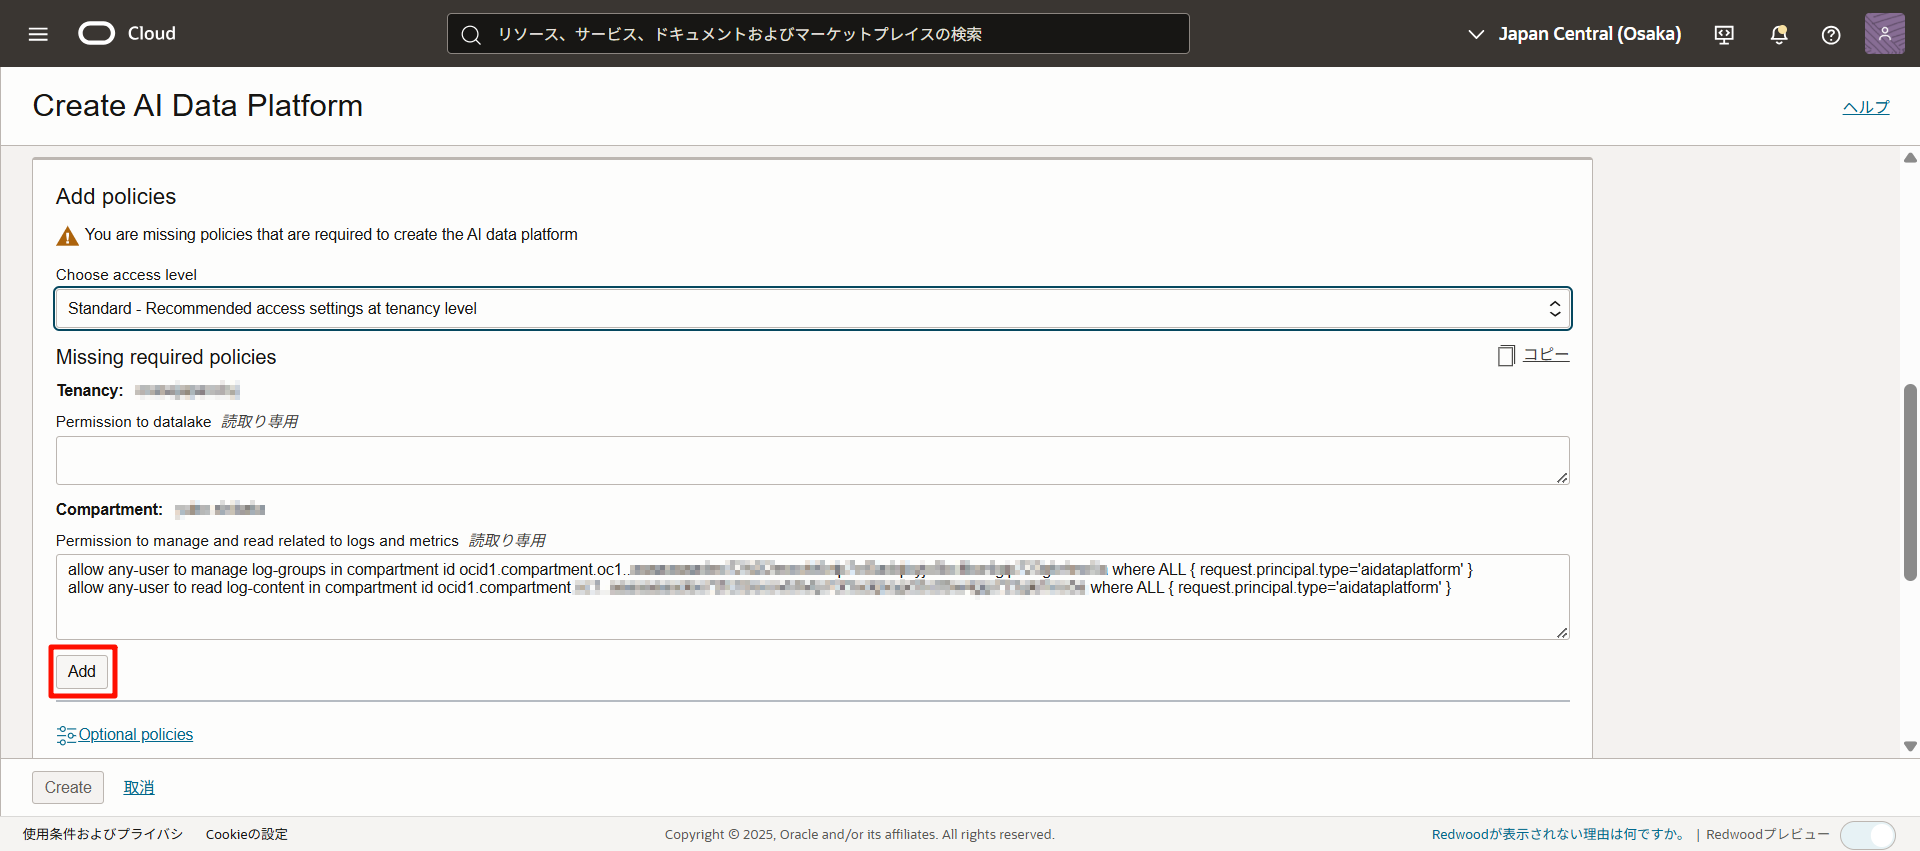Toggle the Redwoodプレビュー switch

click(x=1867, y=834)
